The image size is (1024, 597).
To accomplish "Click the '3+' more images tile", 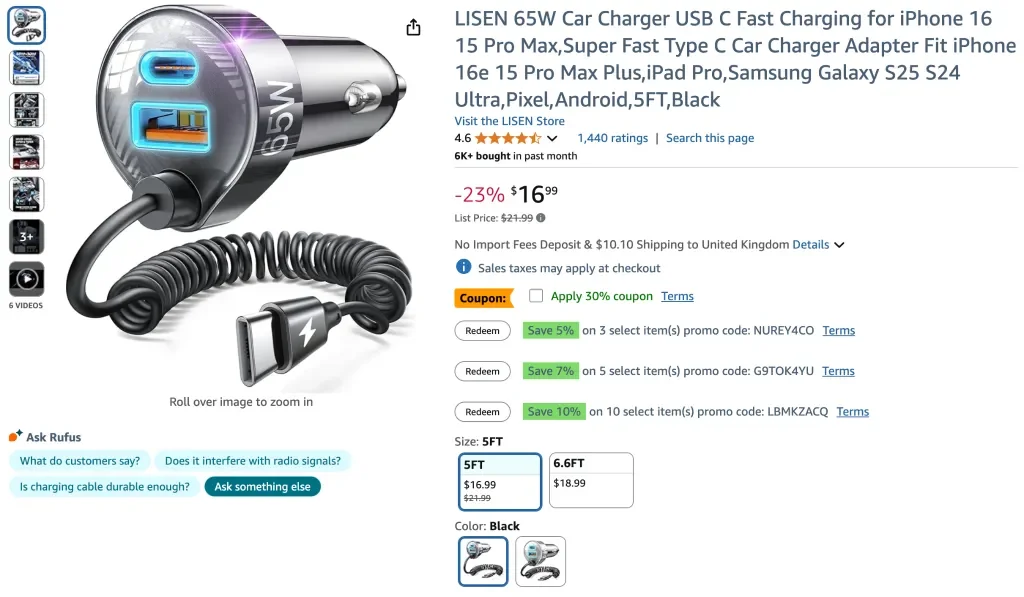I will [26, 236].
